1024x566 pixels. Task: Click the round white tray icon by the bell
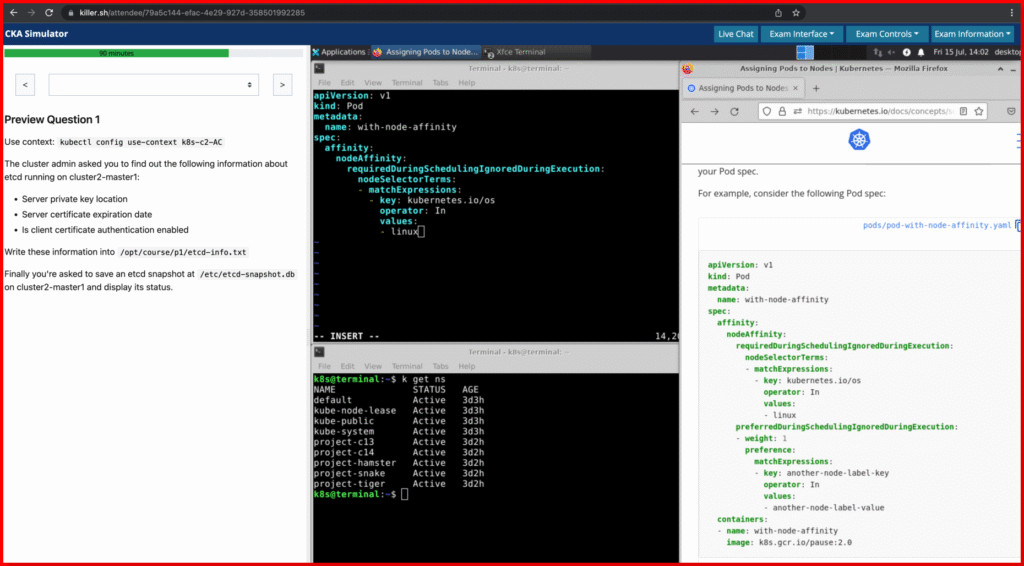coord(906,52)
